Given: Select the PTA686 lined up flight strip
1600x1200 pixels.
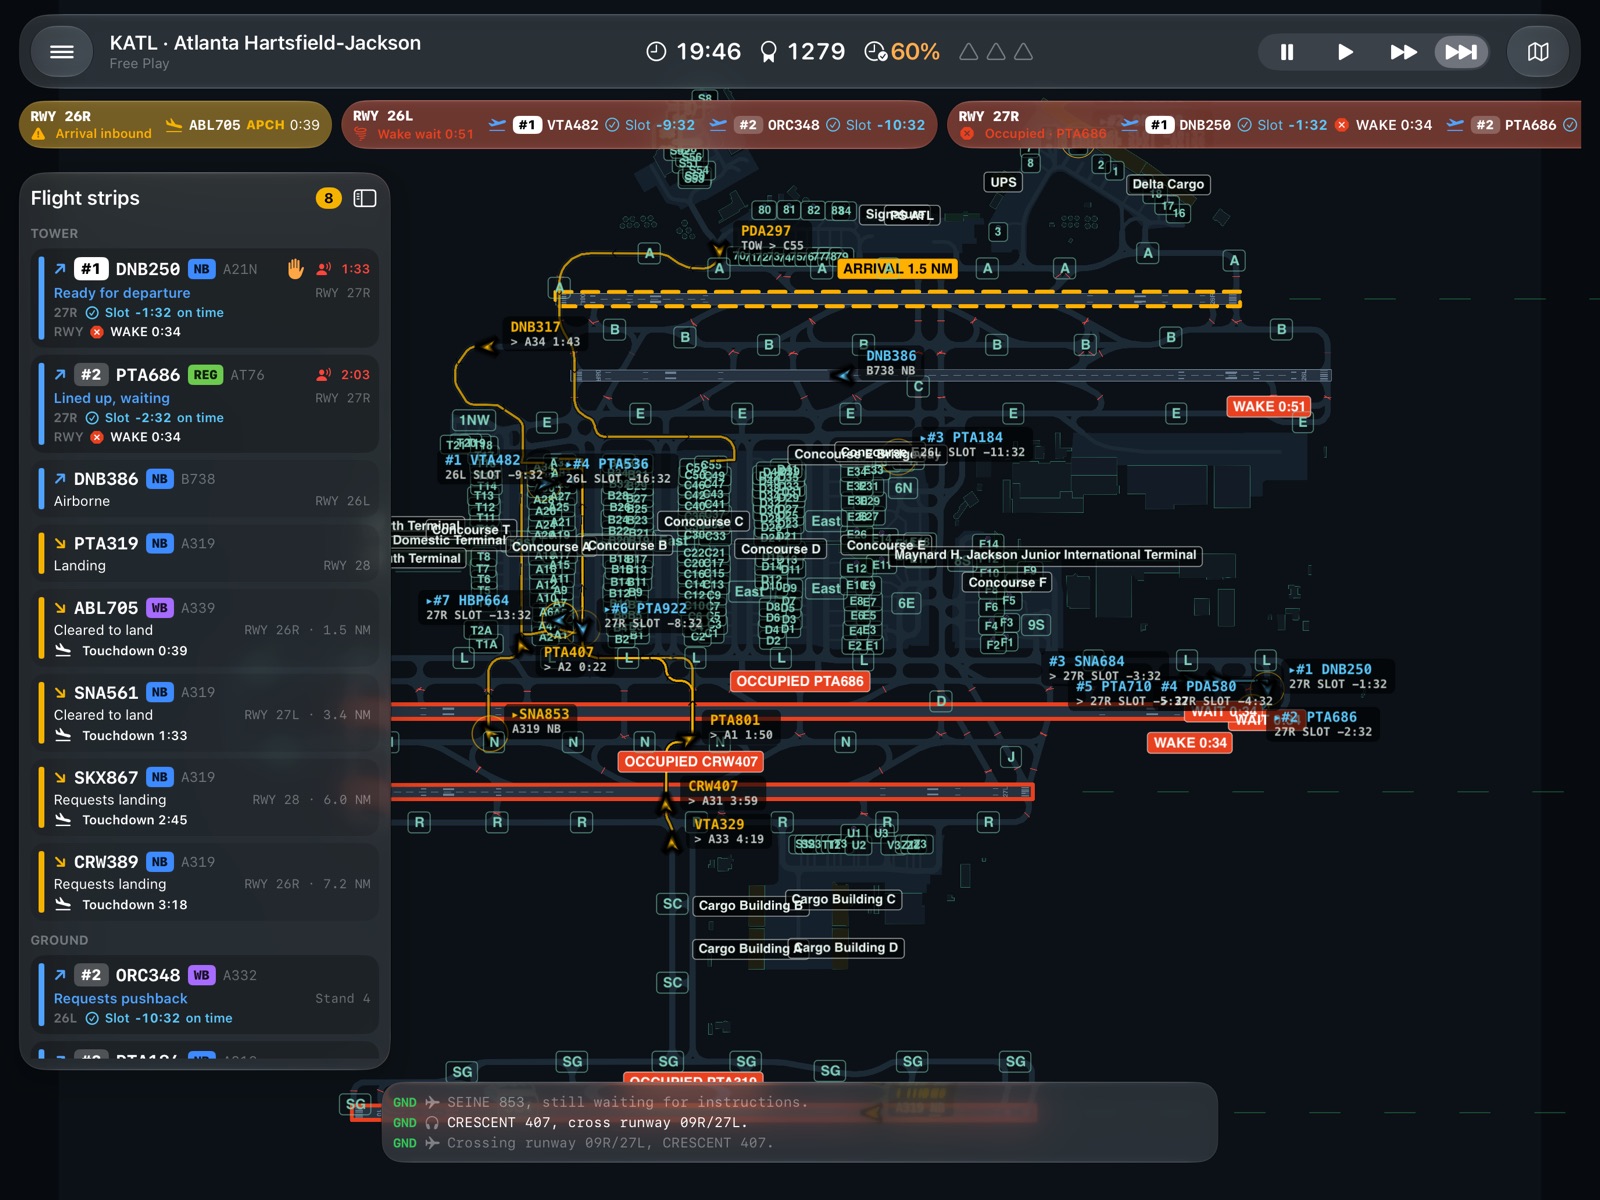Looking at the screenshot, I should click(x=205, y=404).
